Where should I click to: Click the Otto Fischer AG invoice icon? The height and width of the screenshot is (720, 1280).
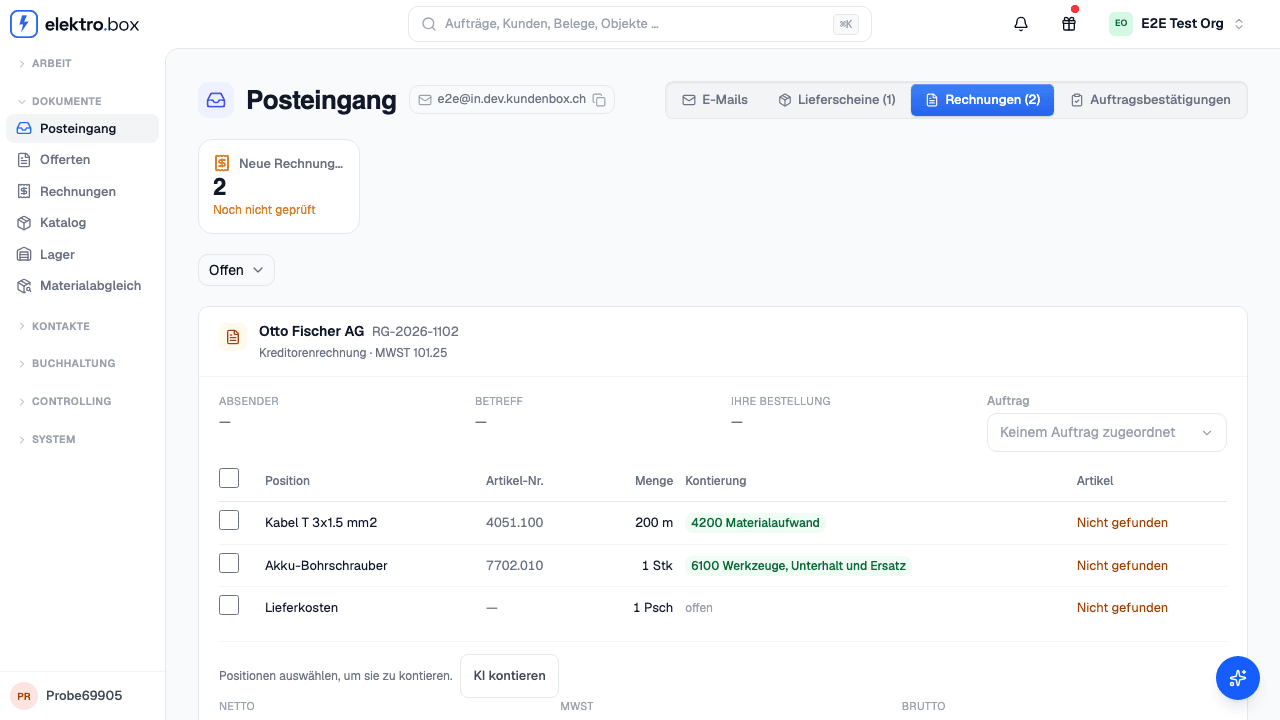click(x=233, y=338)
